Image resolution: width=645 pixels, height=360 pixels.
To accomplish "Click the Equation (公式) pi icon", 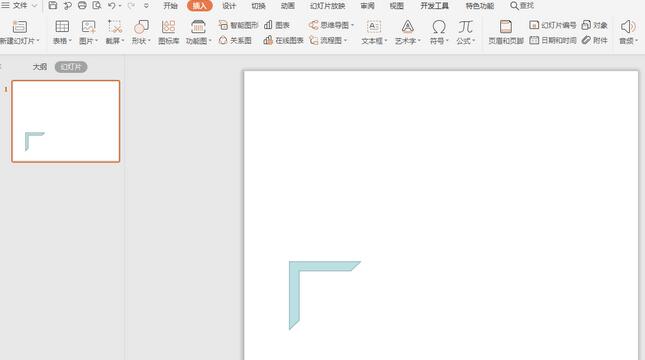I will point(465,27).
